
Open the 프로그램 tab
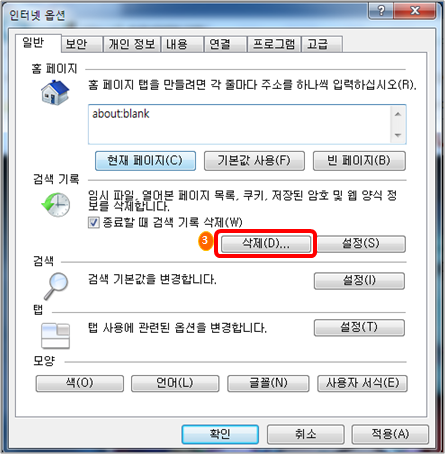274,44
